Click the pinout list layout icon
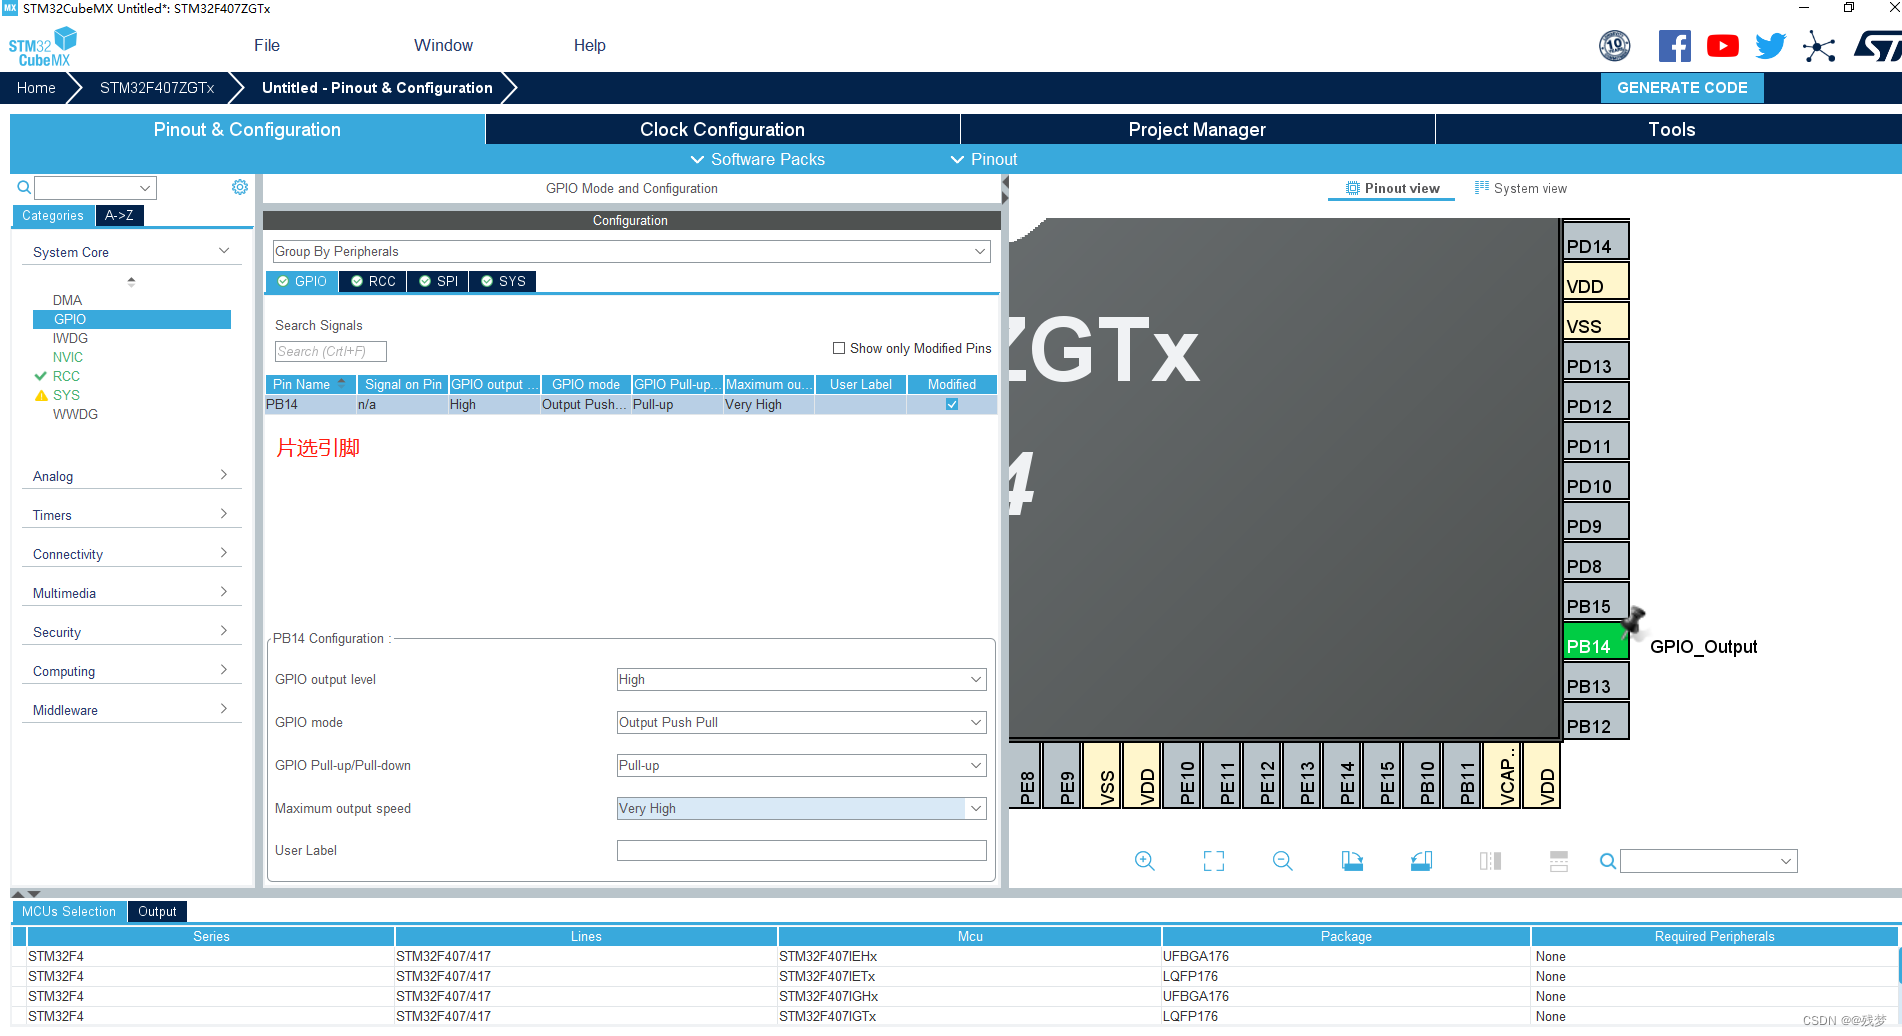 coord(1559,861)
